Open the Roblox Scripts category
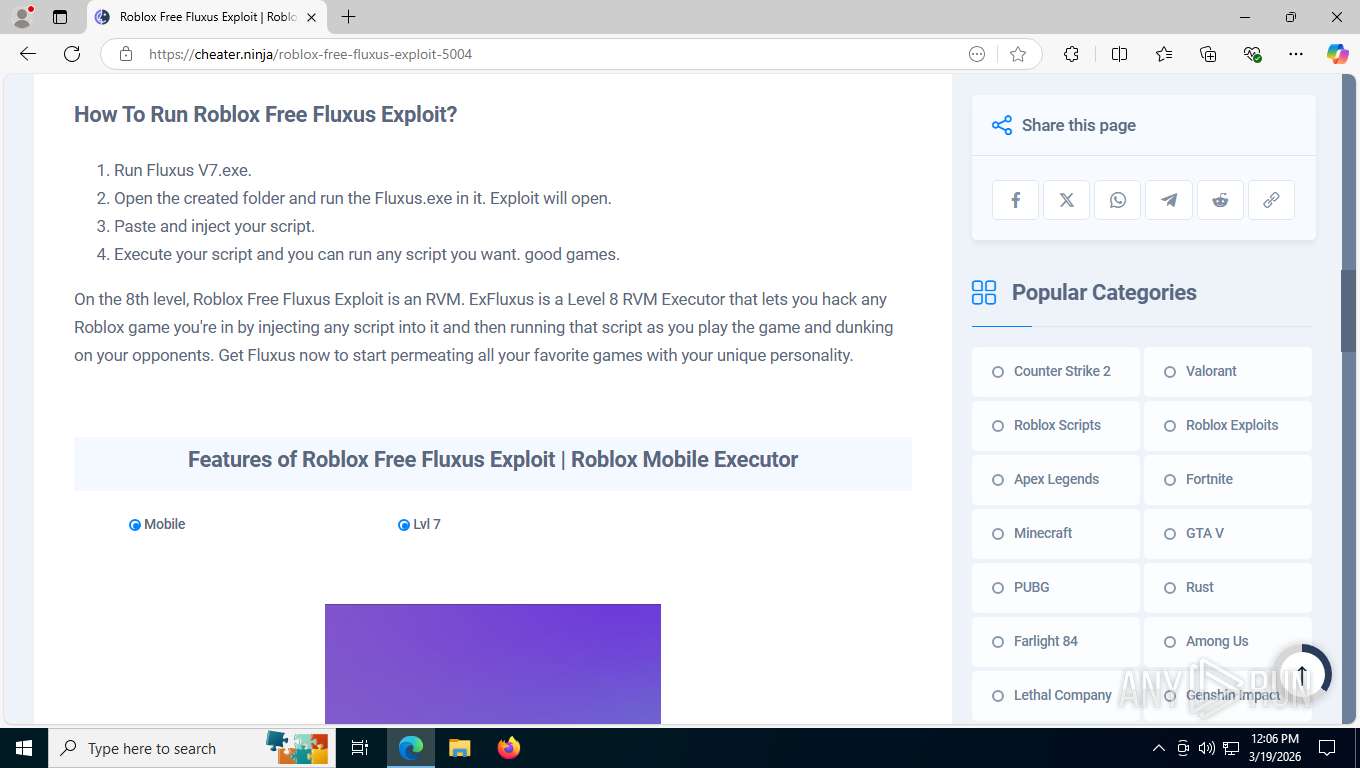 1056,425
